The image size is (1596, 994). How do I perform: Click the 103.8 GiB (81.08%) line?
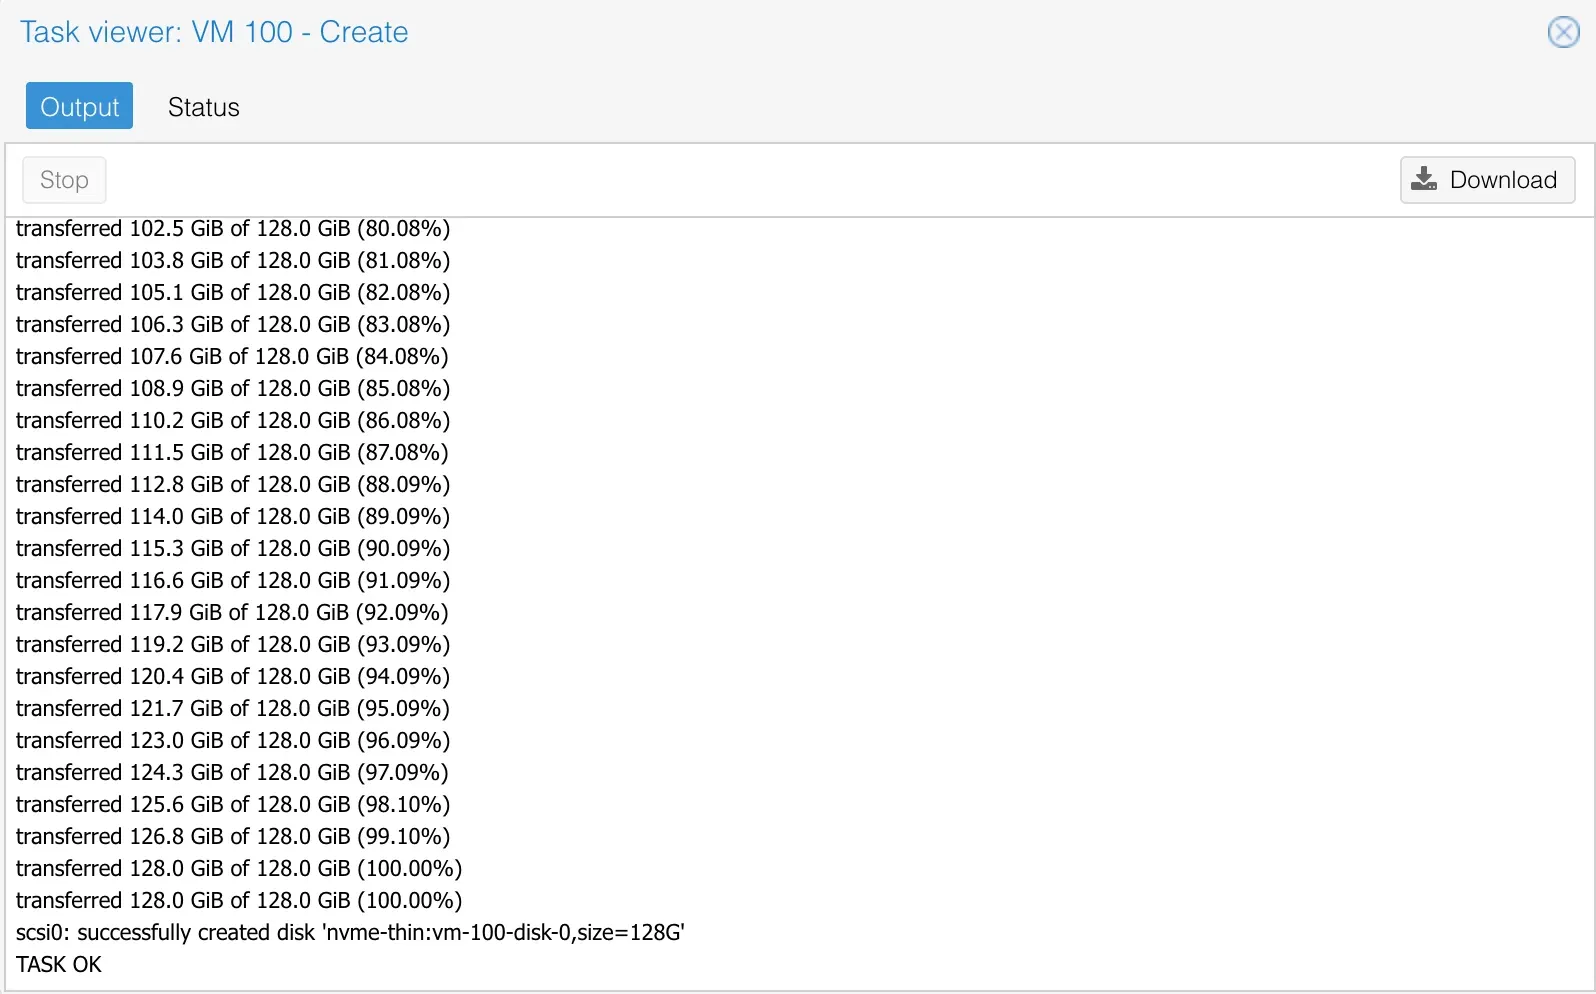233,260
